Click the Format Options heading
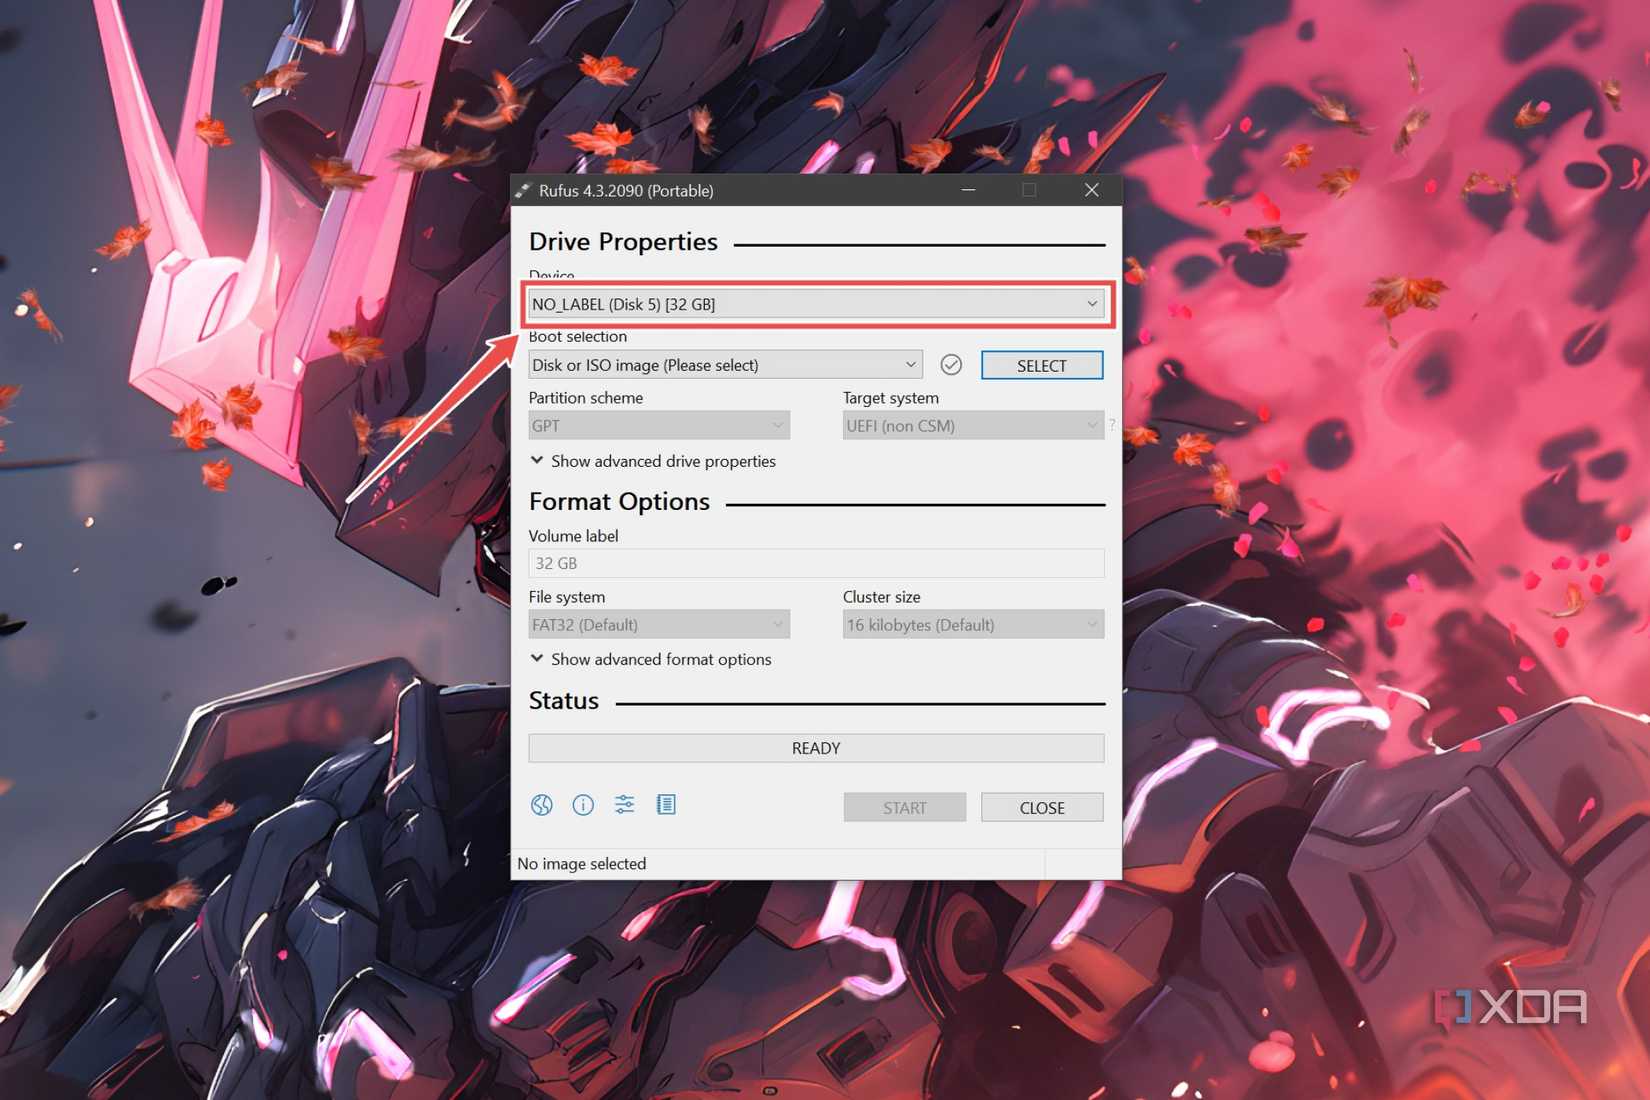The height and width of the screenshot is (1100, 1650). (619, 502)
